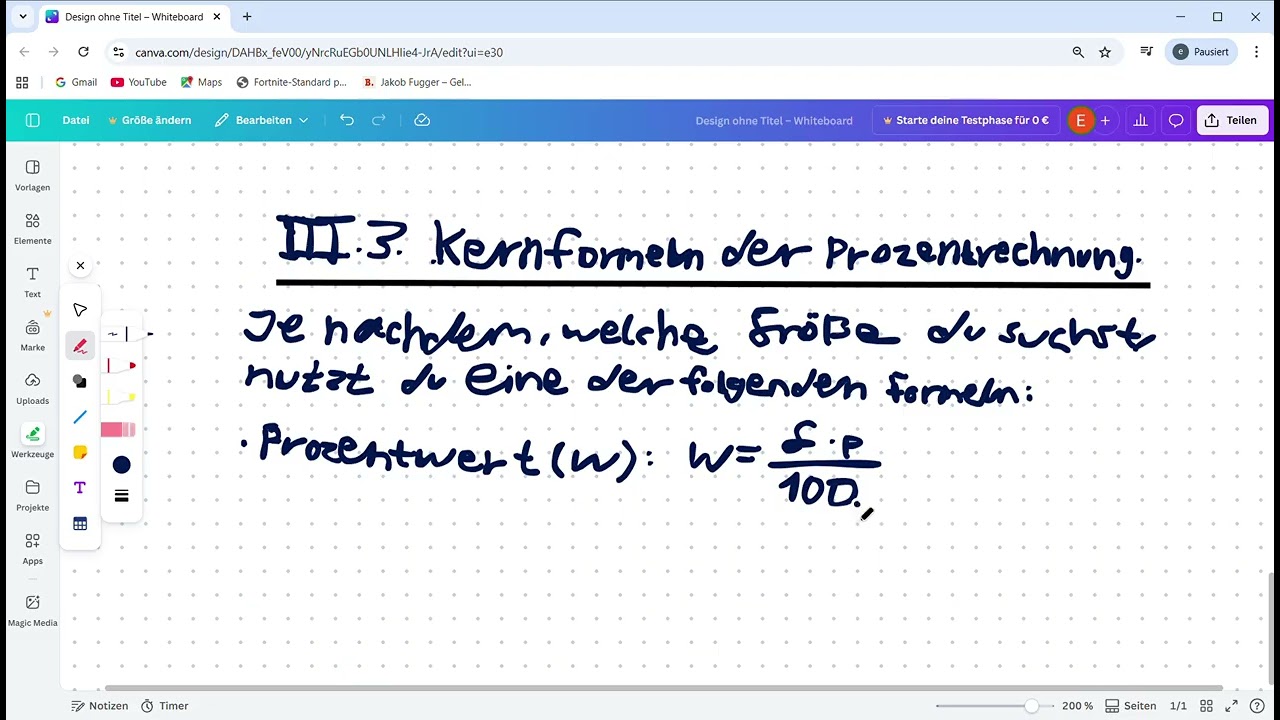
Task: Open Elemente in sidebar
Action: (x=33, y=228)
